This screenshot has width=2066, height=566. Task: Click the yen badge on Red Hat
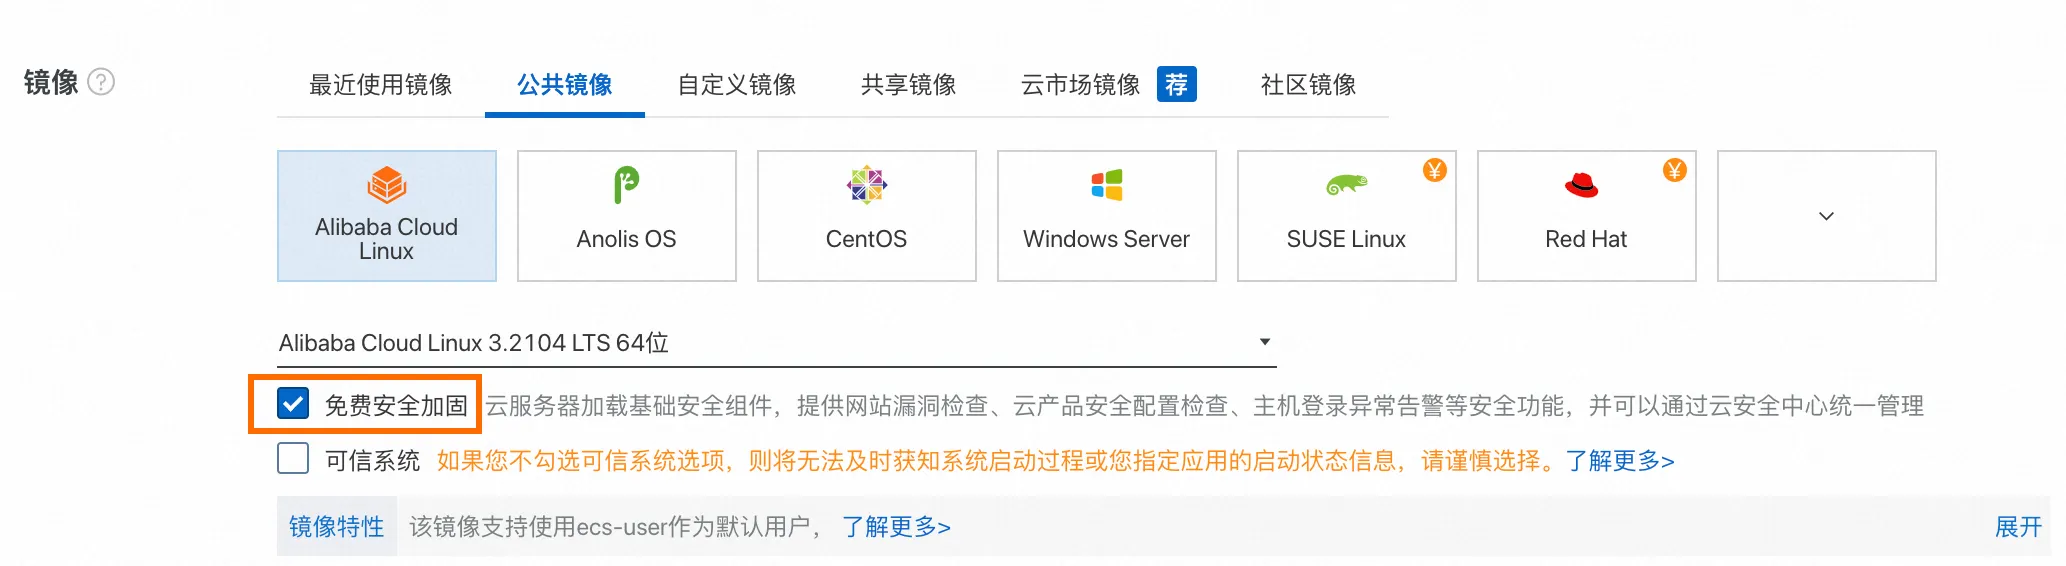point(1675,170)
